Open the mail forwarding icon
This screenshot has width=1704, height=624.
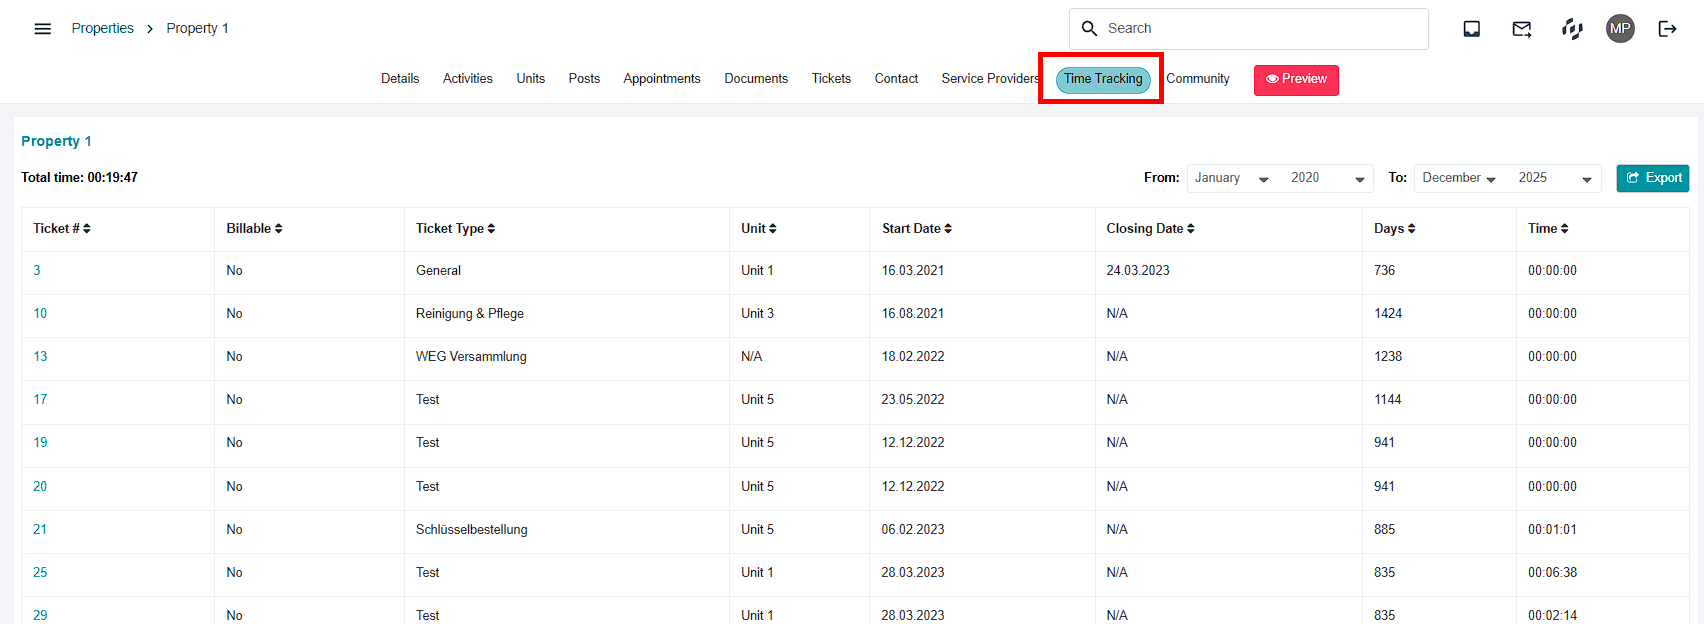coord(1522,29)
